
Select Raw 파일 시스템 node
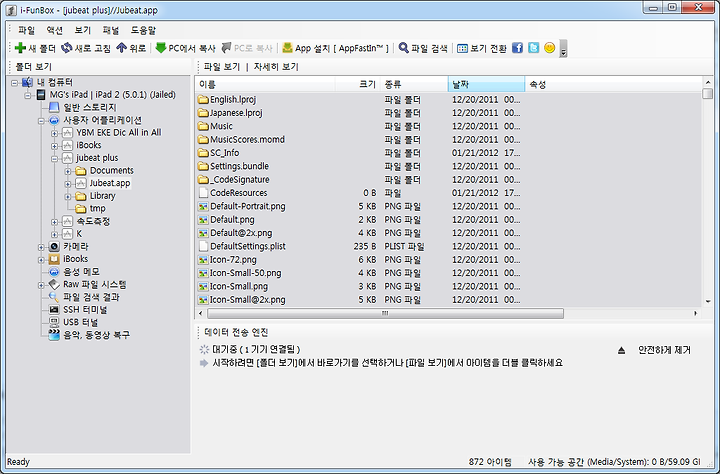click(95, 285)
